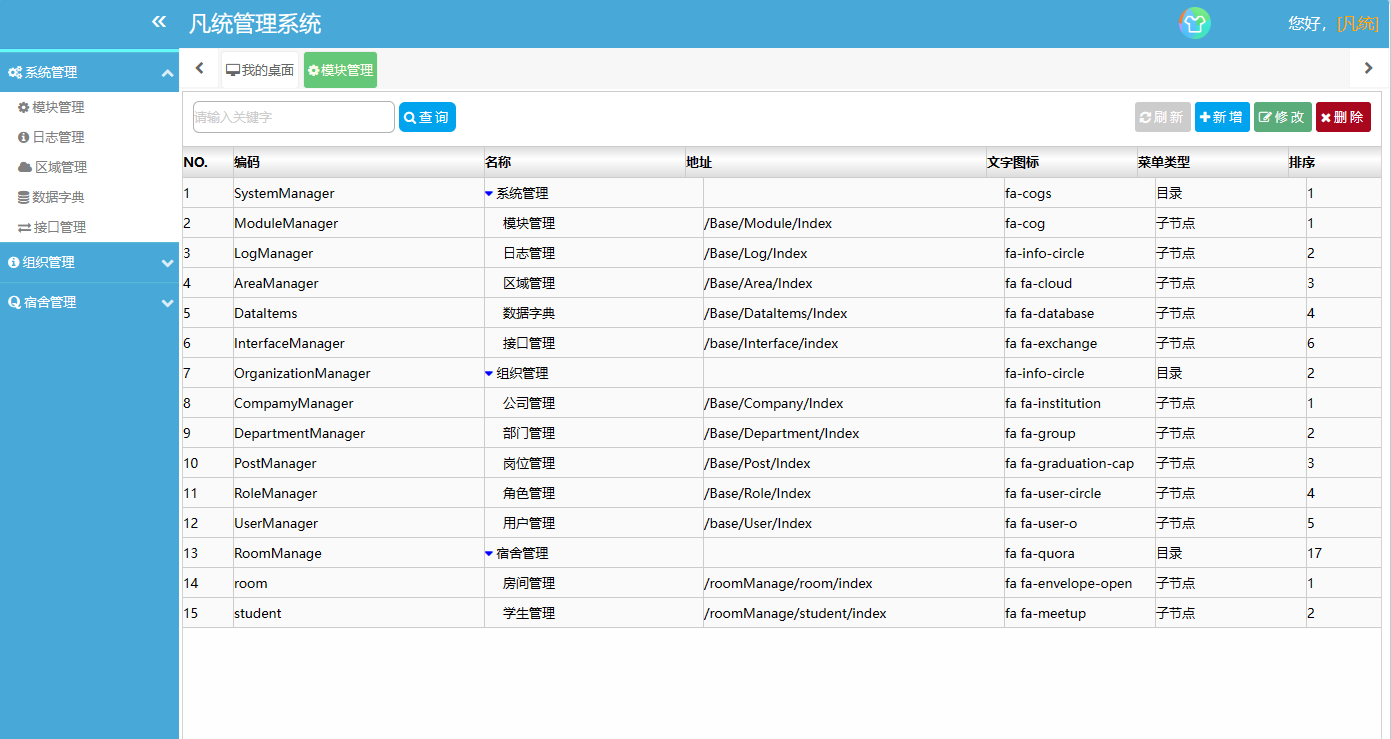Click the /Base/Department/Index address cell

(854, 433)
